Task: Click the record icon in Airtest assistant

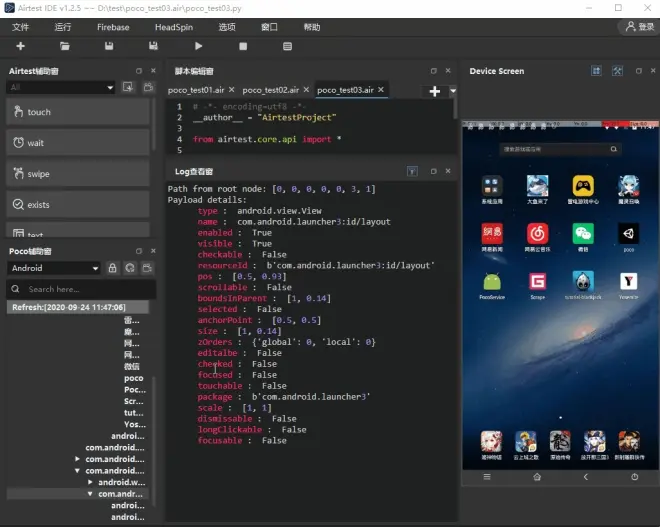Action: [x=128, y=87]
